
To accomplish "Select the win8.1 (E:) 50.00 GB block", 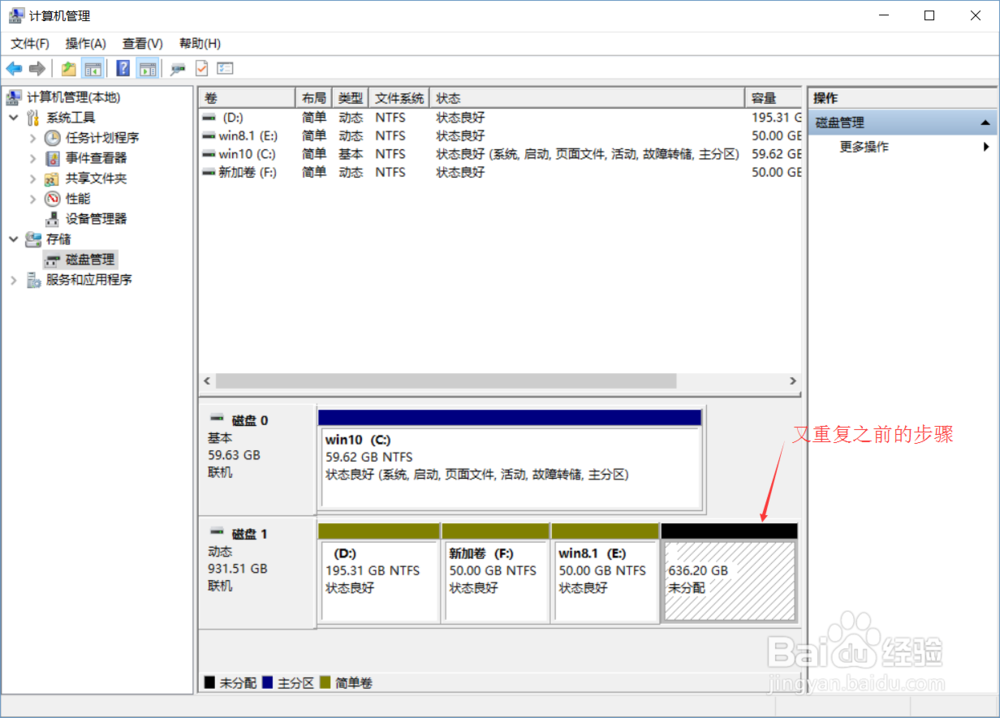I will click(x=605, y=573).
